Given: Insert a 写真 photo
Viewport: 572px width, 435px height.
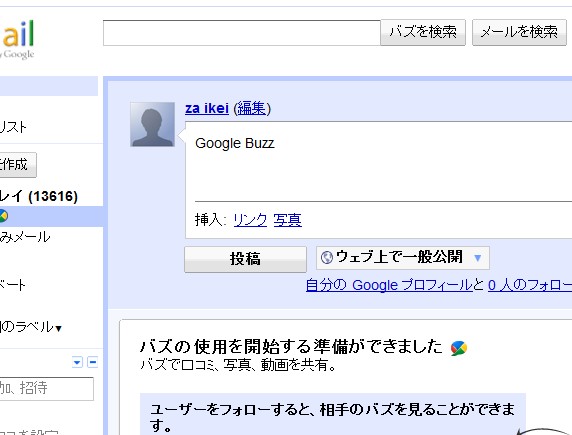Looking at the screenshot, I should click(287, 220).
